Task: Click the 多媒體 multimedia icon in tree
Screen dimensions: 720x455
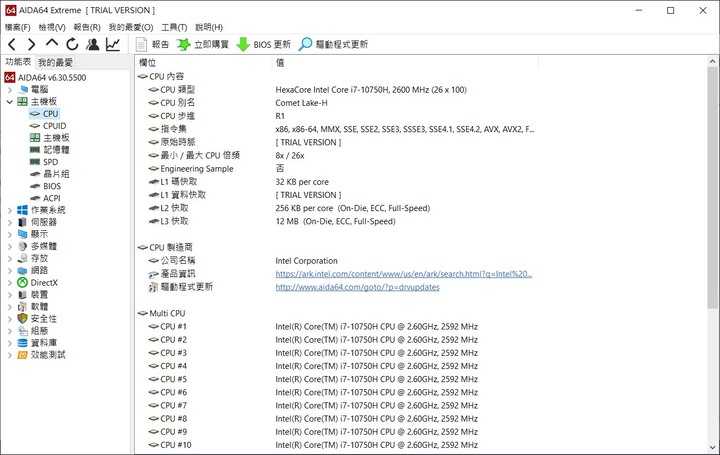Action: pyautogui.click(x=22, y=247)
